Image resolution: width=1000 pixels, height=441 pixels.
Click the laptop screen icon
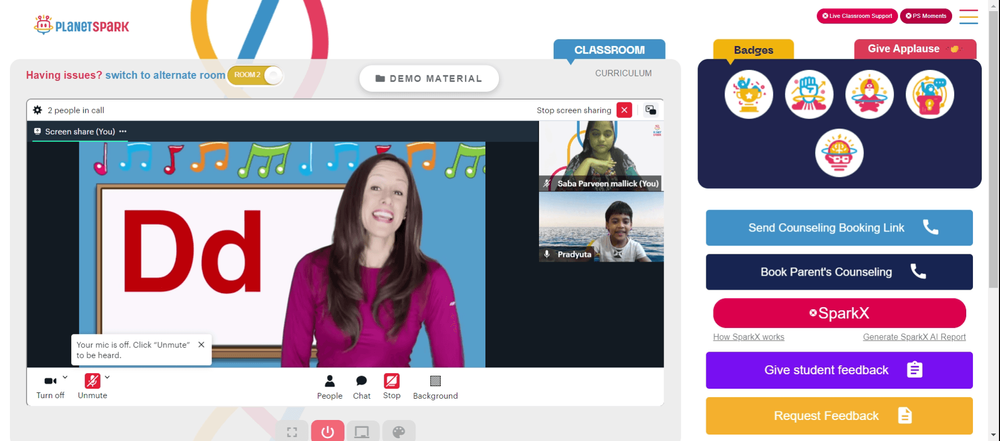[363, 432]
